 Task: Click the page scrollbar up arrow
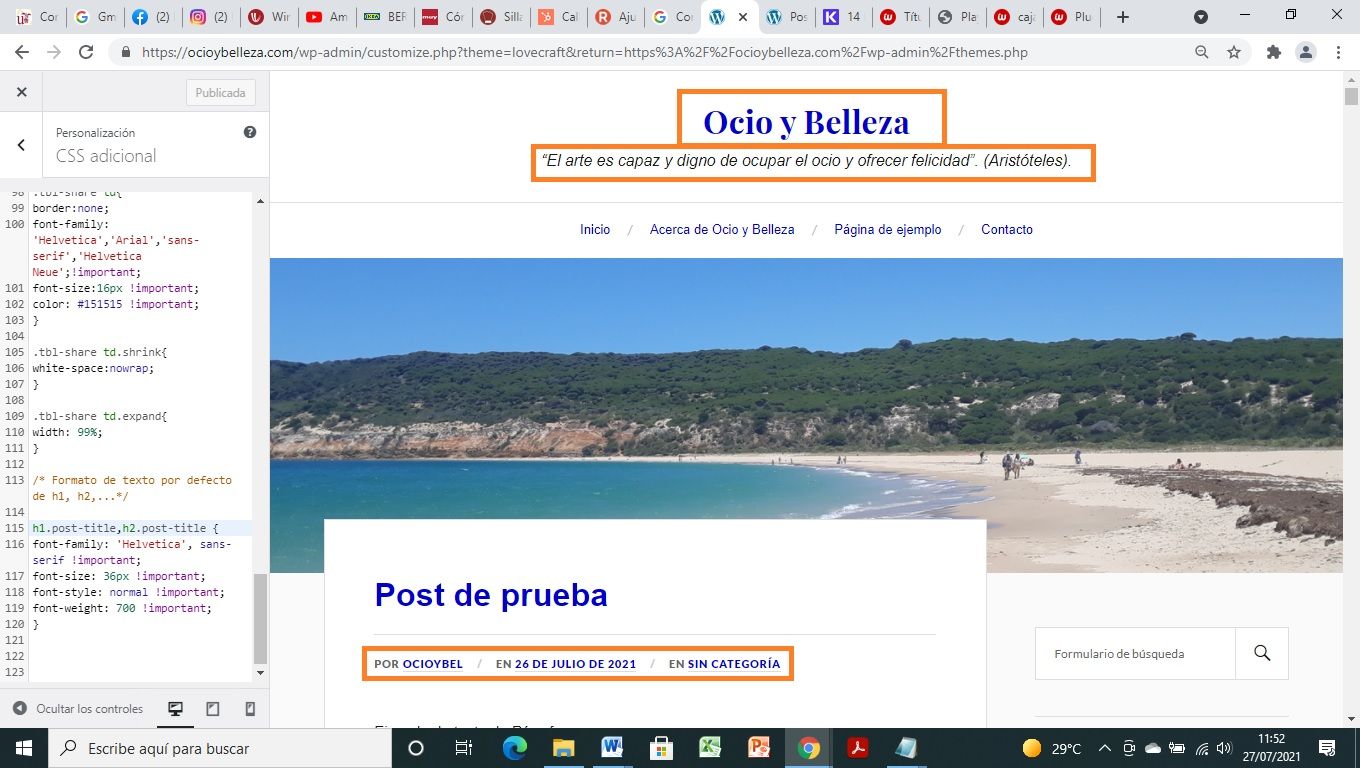(x=1351, y=80)
